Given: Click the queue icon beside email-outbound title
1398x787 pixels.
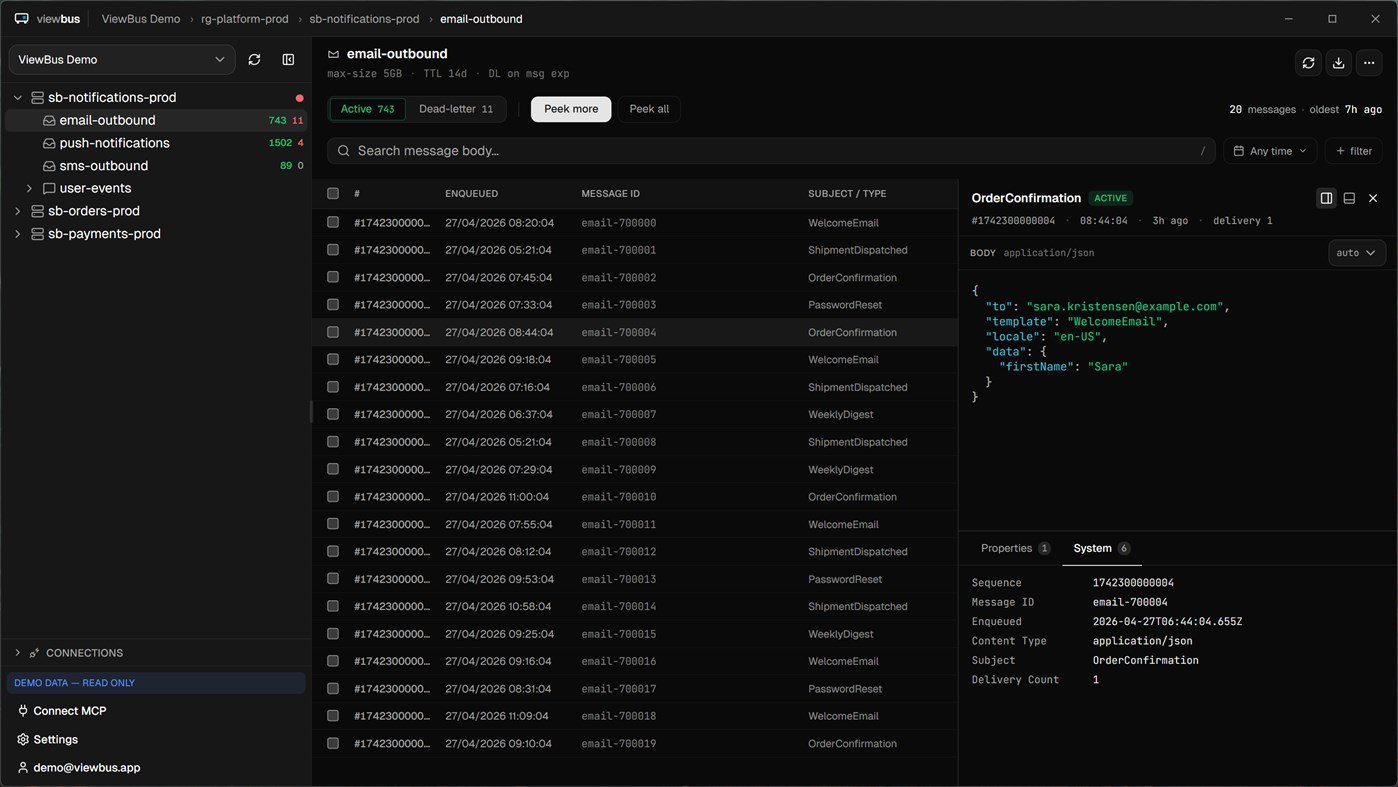Looking at the screenshot, I should (334, 54).
